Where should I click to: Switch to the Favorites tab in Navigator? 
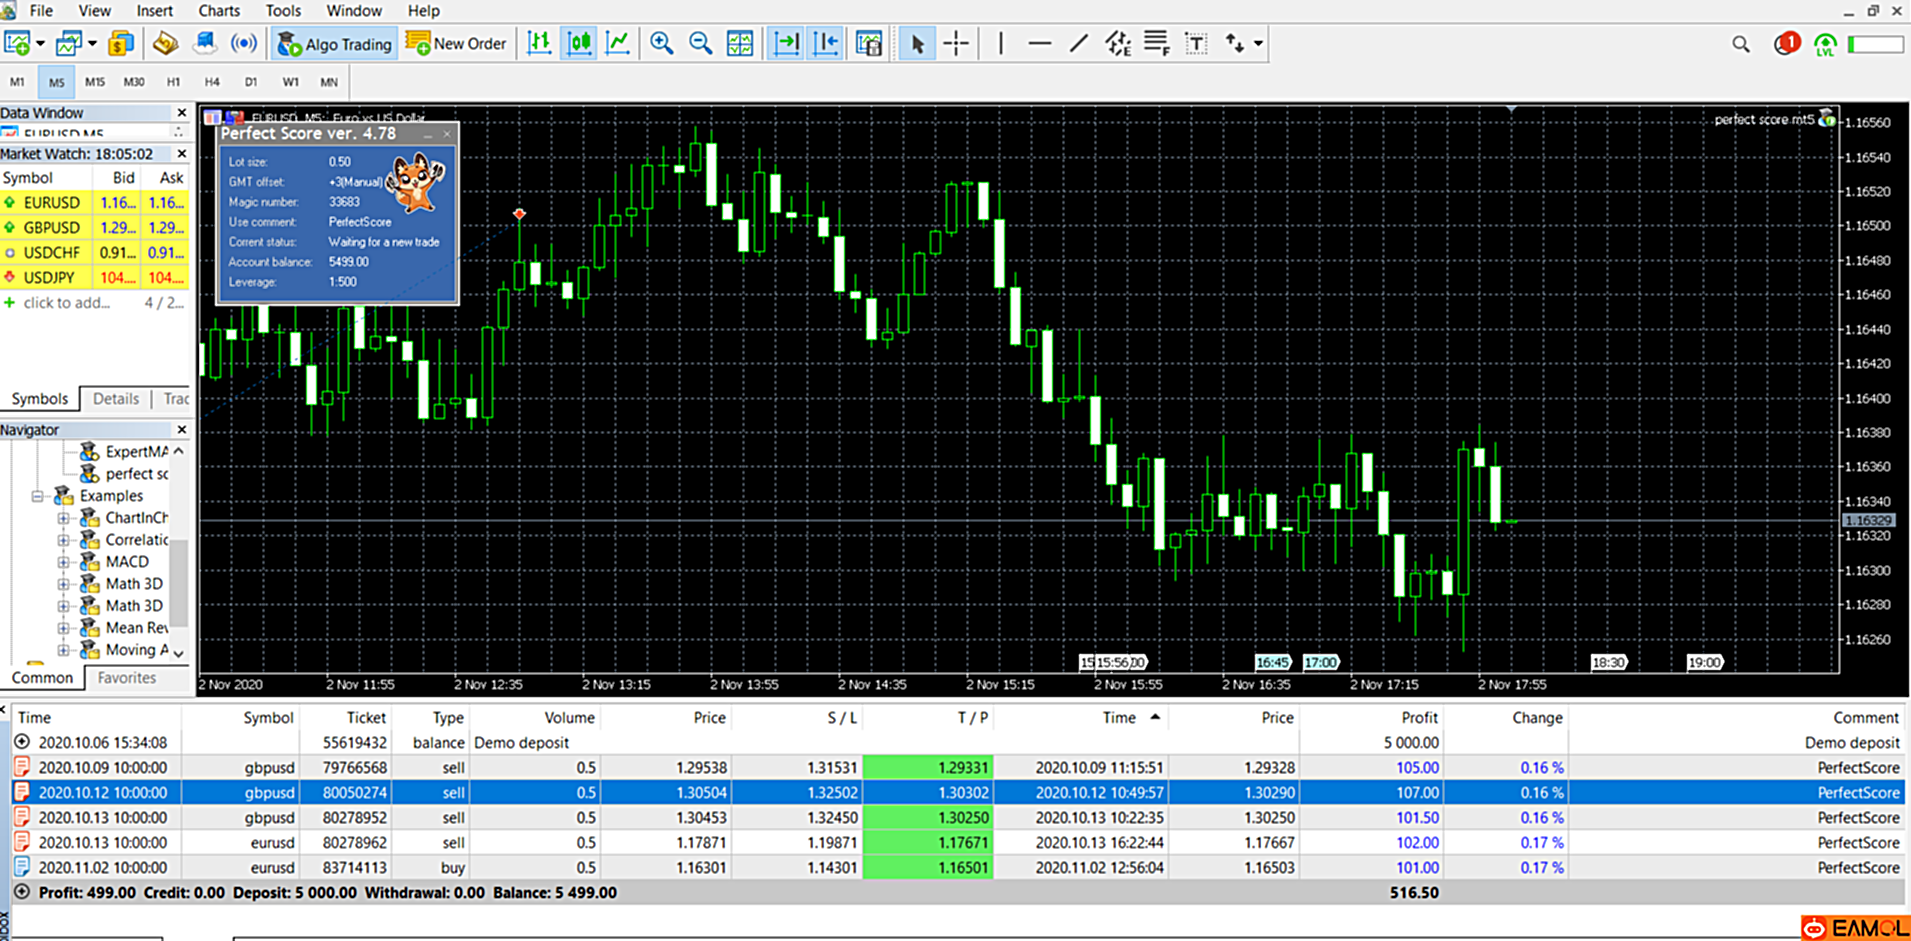tap(127, 677)
